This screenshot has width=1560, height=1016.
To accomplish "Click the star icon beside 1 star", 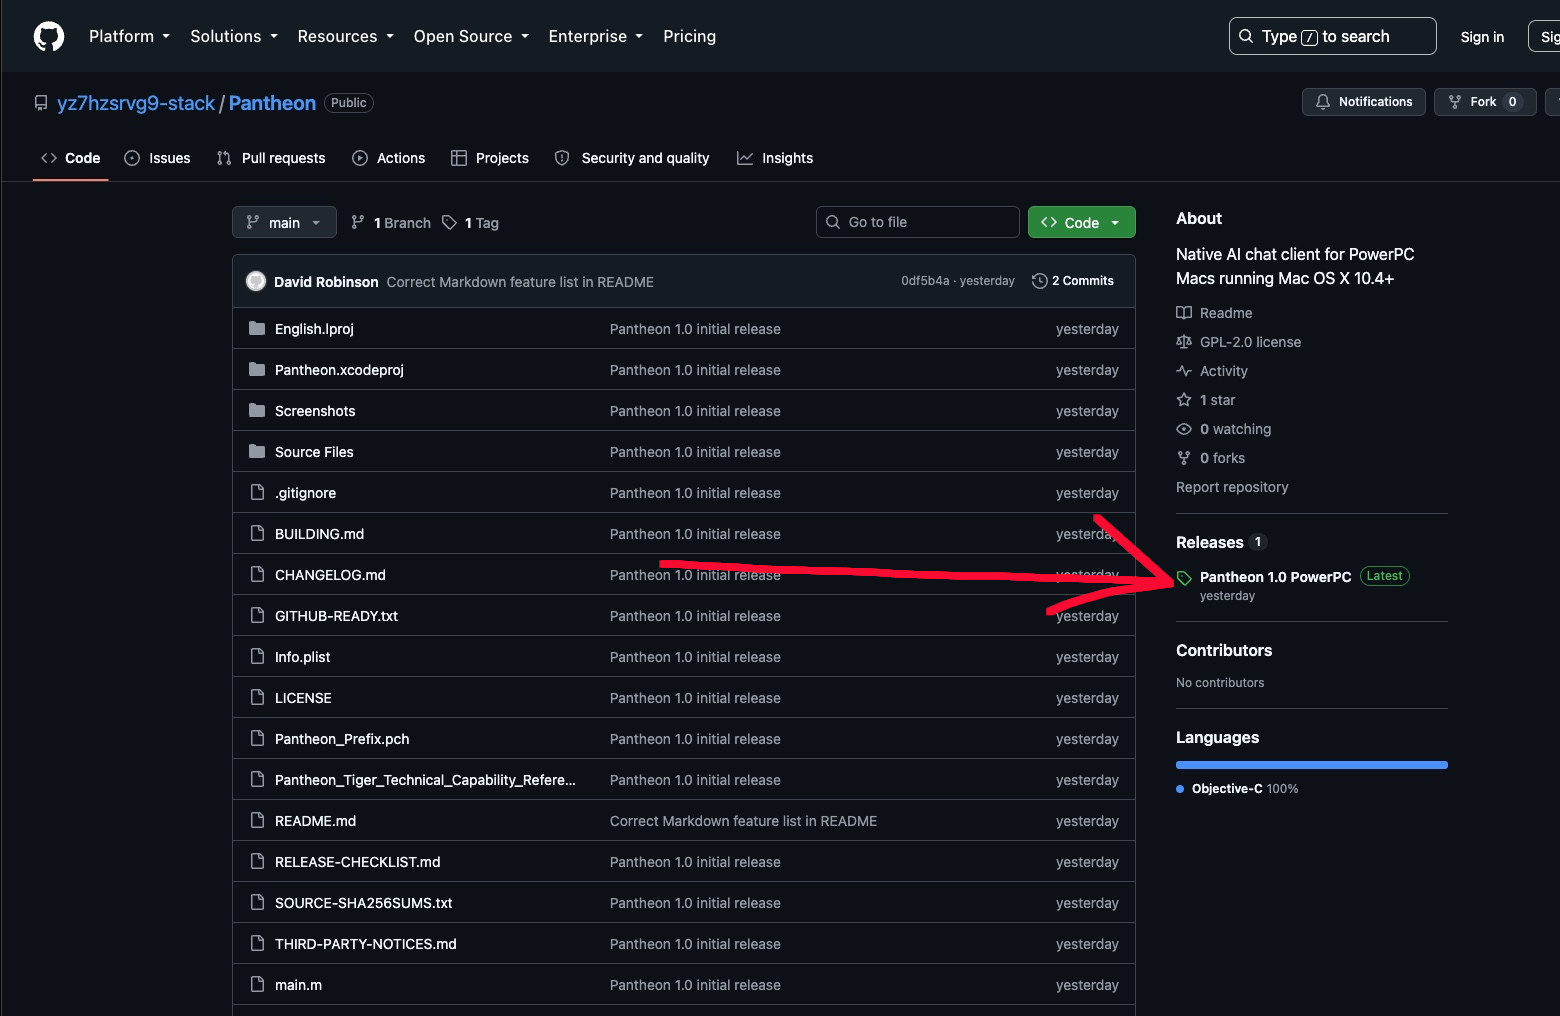I will coord(1184,400).
